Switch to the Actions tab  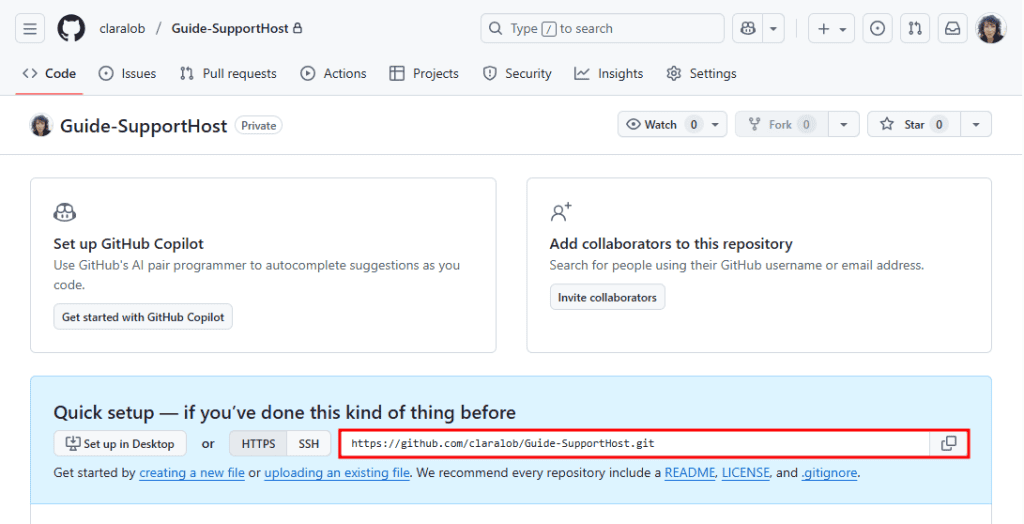tap(333, 74)
